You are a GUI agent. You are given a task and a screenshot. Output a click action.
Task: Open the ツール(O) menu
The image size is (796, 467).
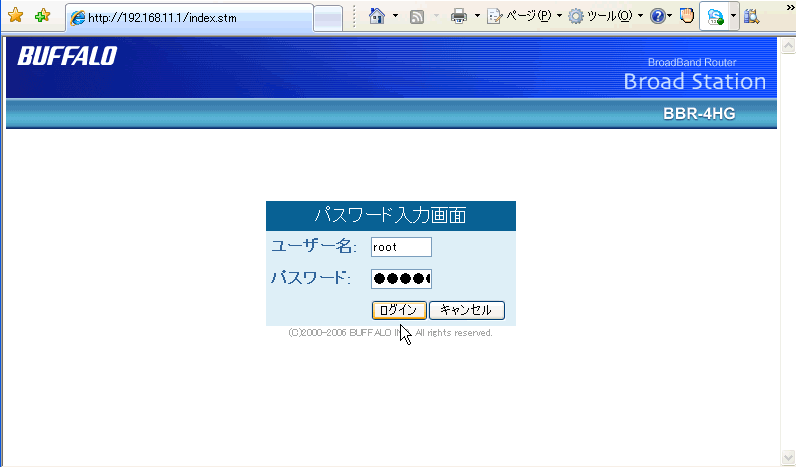click(606, 16)
